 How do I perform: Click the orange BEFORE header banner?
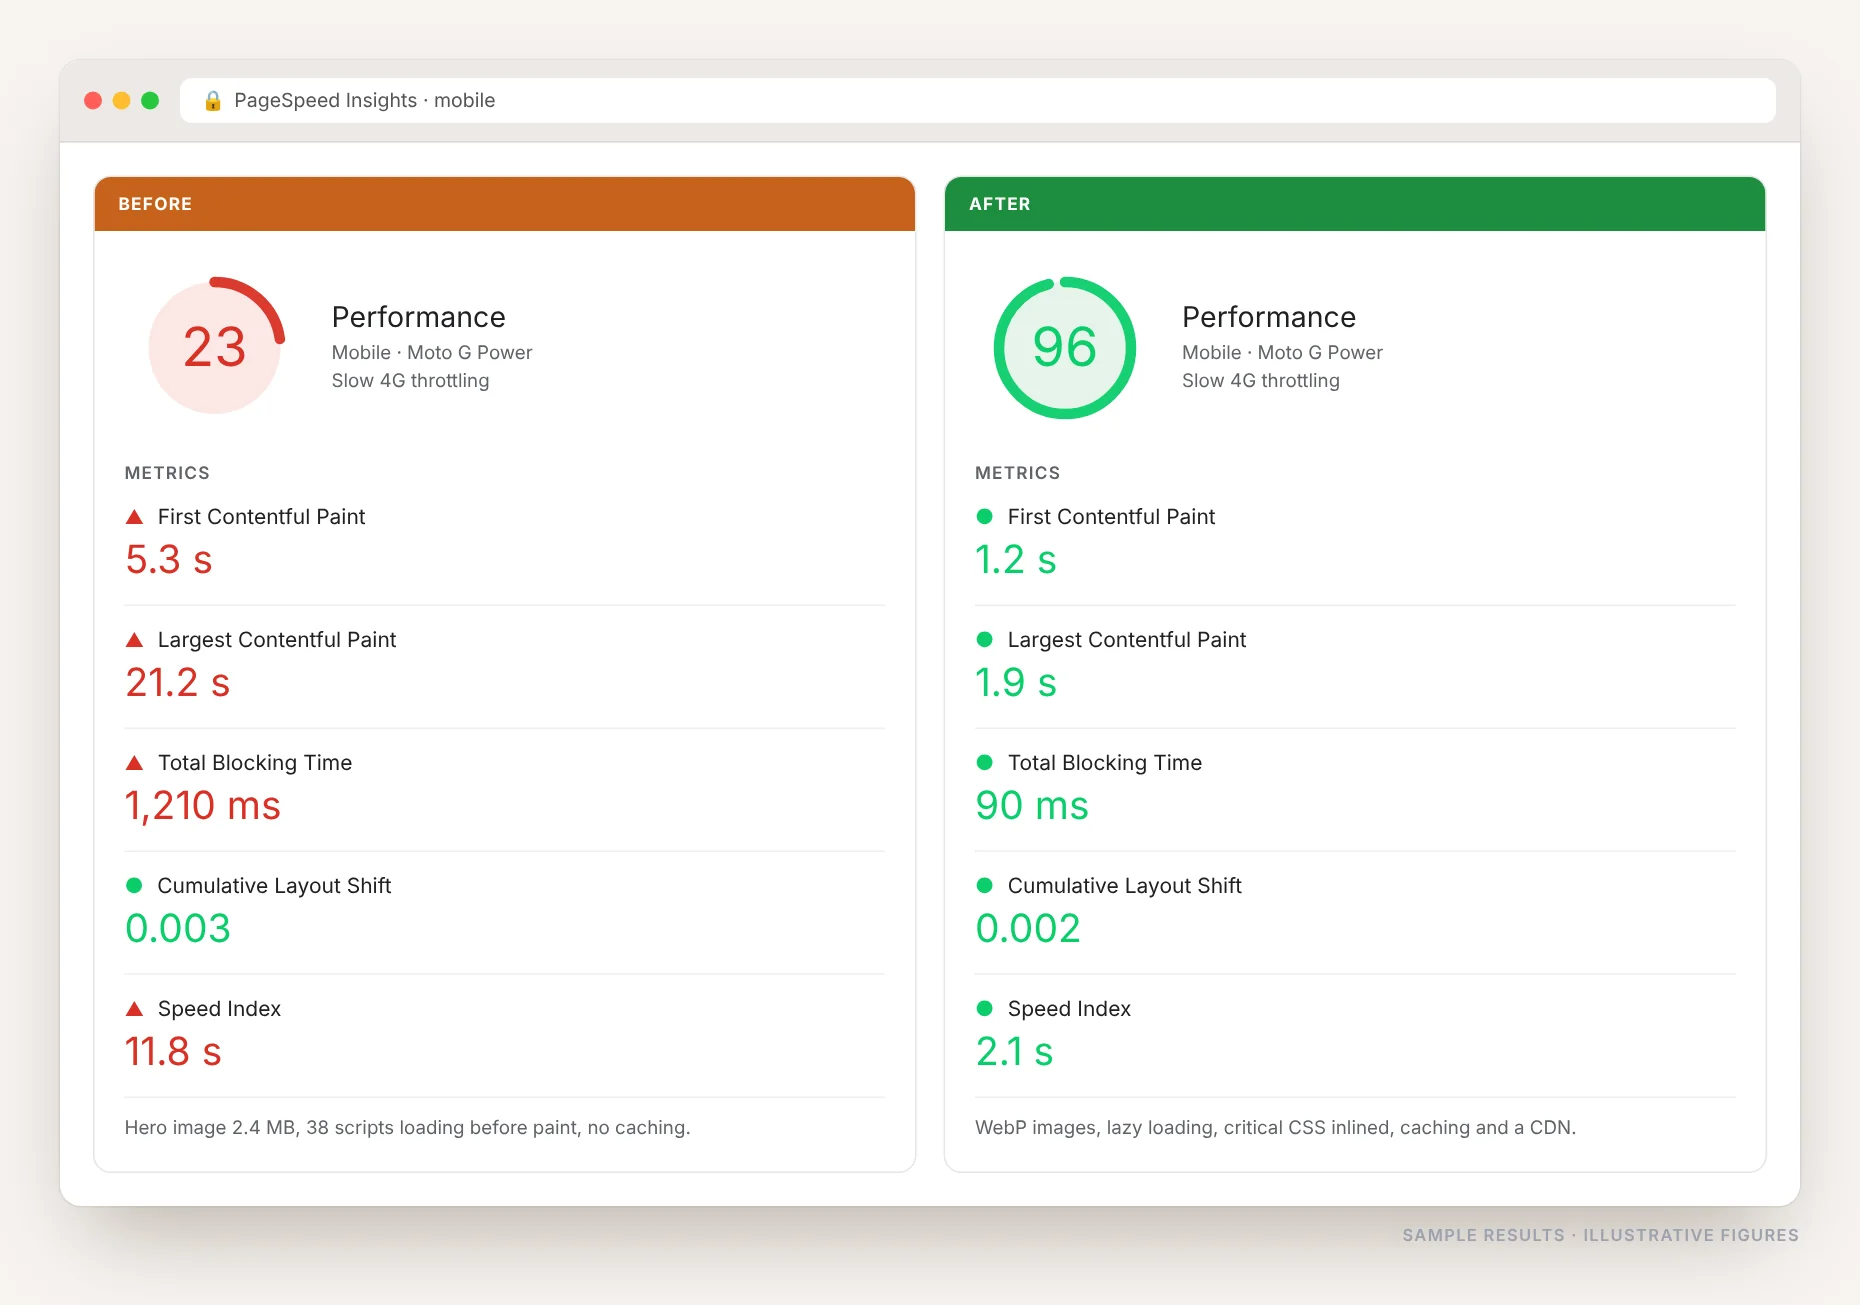505,204
